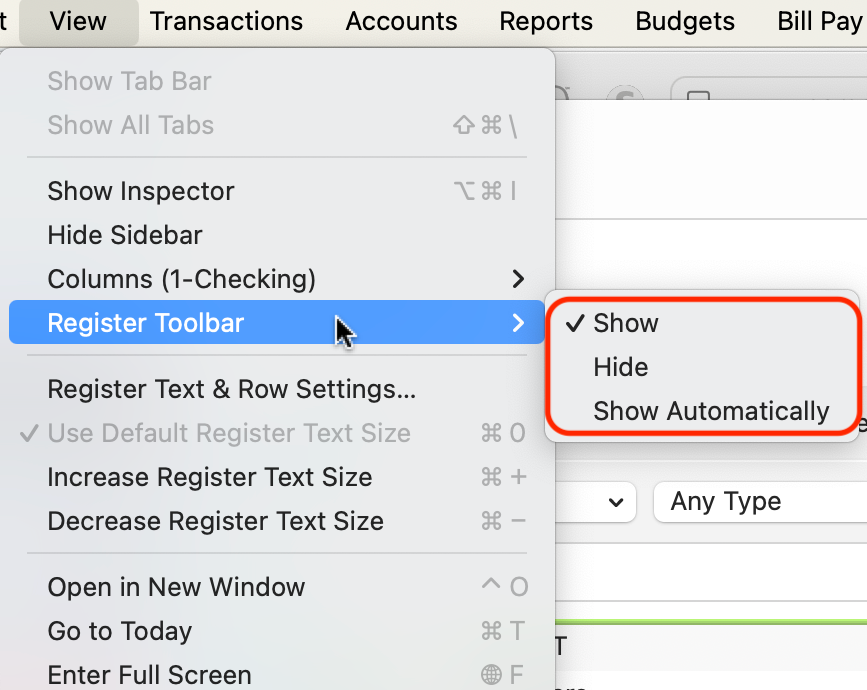
Task: Expand the Register Toolbar submenu chevron
Action: (518, 323)
